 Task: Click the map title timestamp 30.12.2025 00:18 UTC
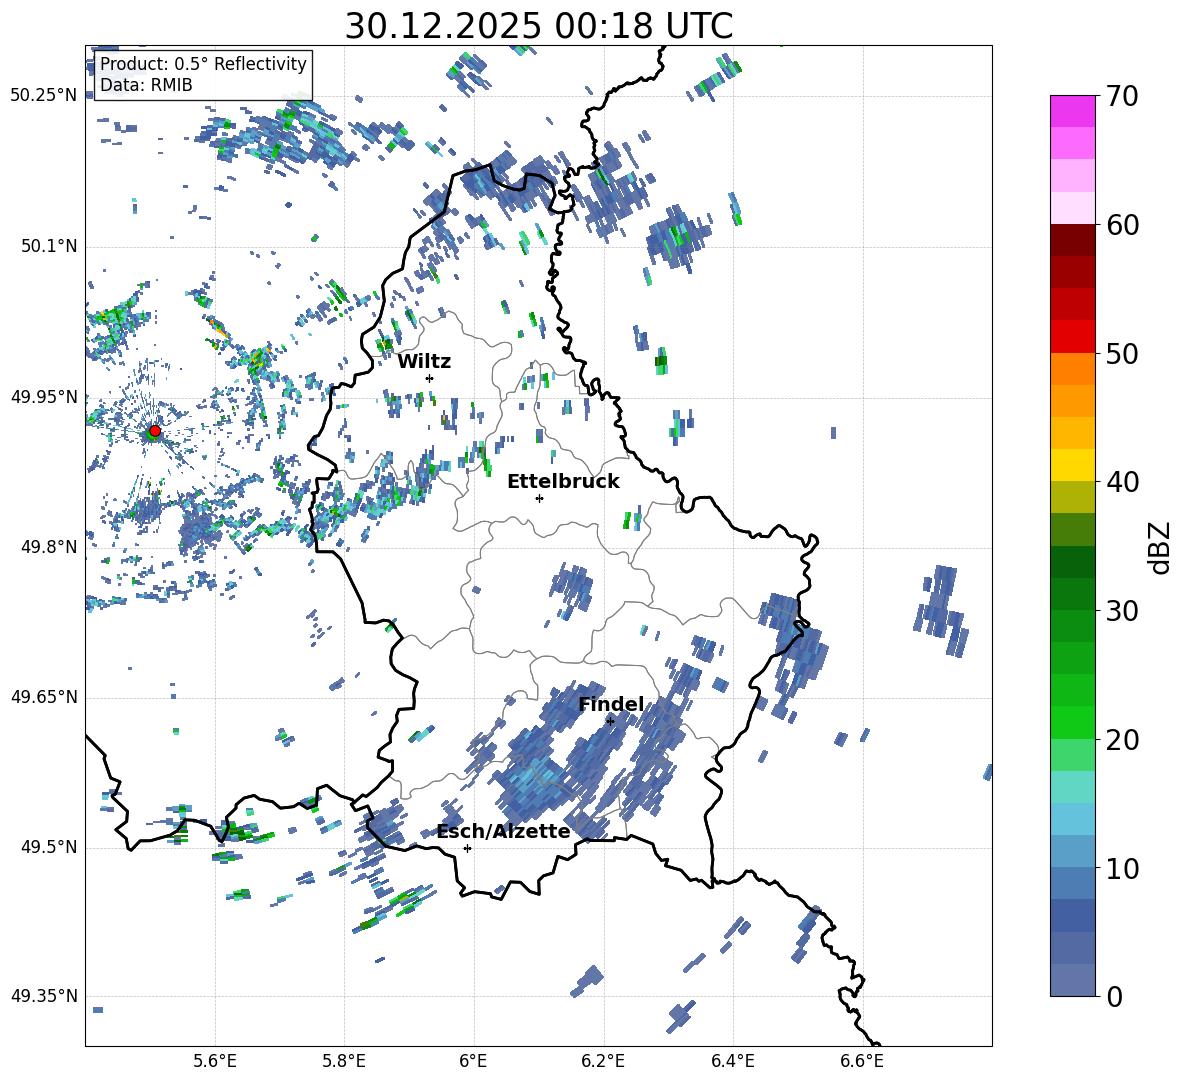pyautogui.click(x=538, y=25)
